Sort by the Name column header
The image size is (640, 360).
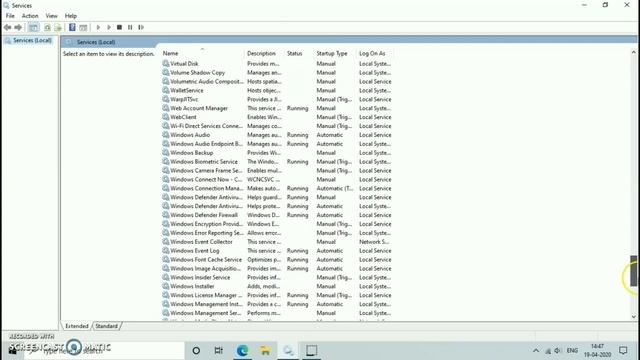(170, 53)
